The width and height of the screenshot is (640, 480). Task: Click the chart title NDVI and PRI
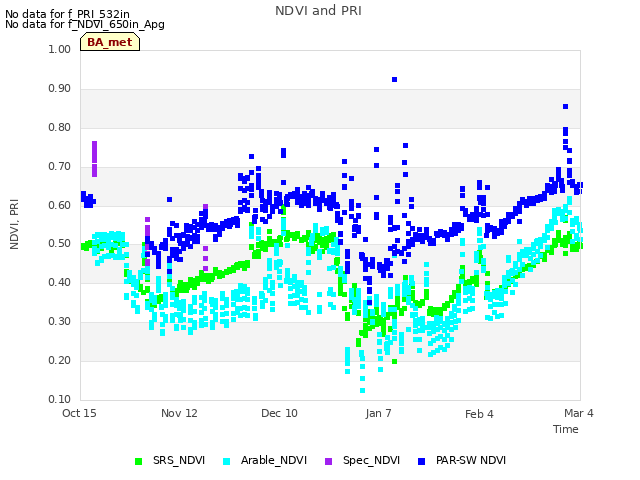tap(318, 11)
